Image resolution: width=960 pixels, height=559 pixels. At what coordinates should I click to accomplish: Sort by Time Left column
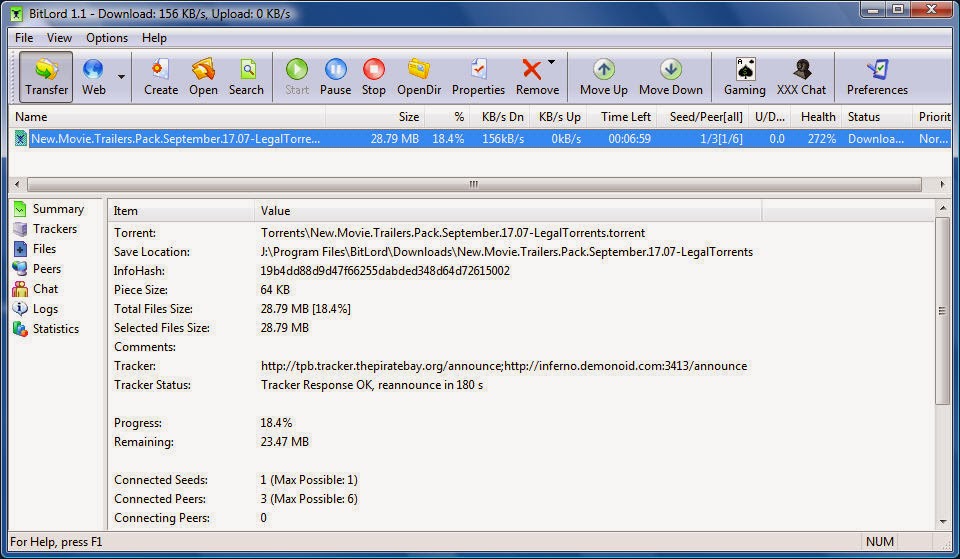pyautogui.click(x=622, y=116)
